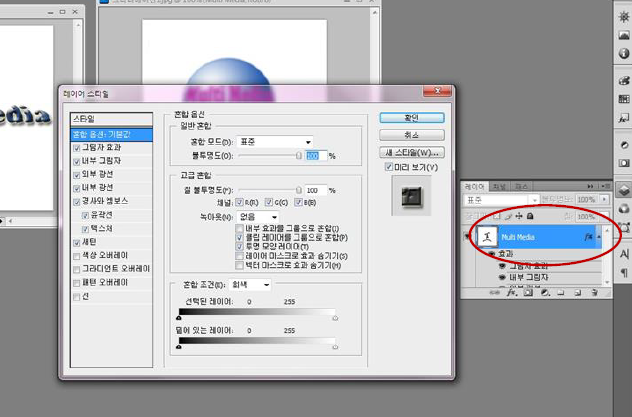Click the delete layer trash icon

(595, 293)
